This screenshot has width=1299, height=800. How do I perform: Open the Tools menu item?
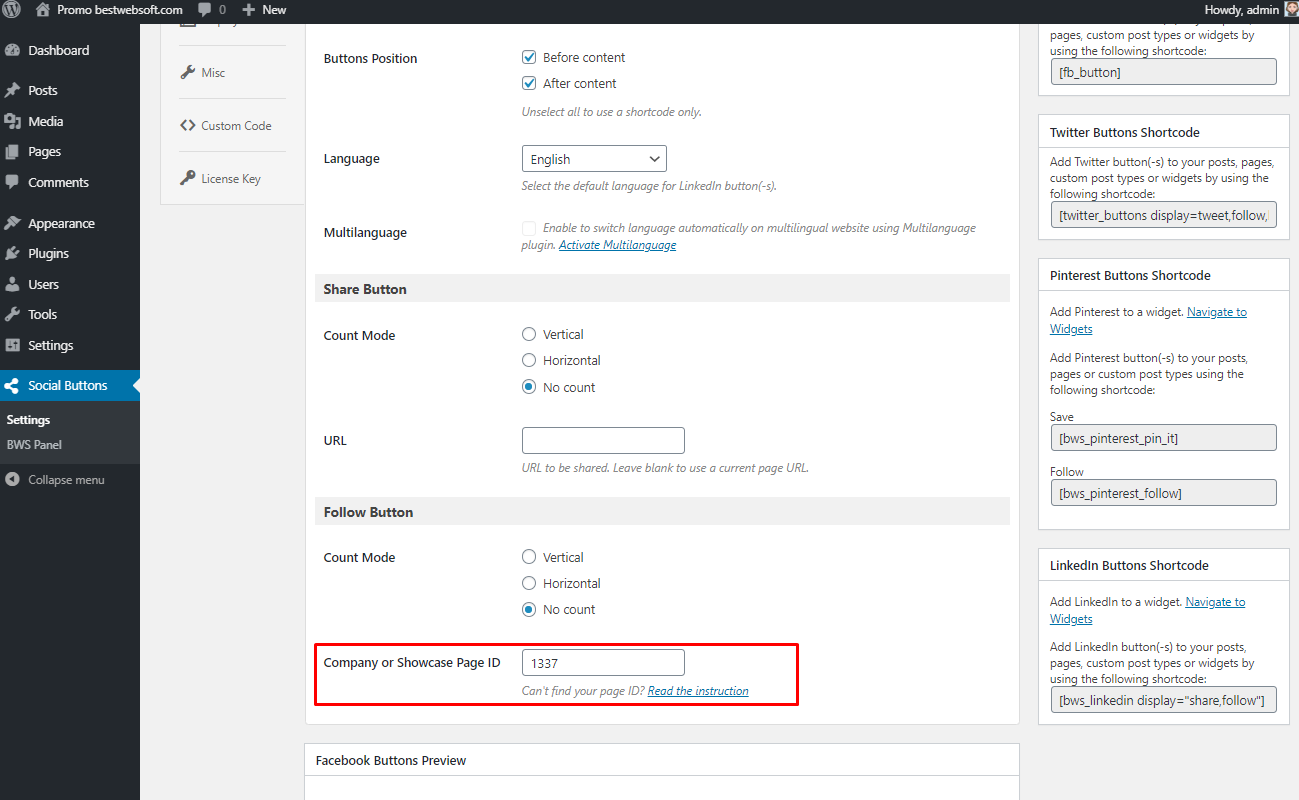pos(70,314)
